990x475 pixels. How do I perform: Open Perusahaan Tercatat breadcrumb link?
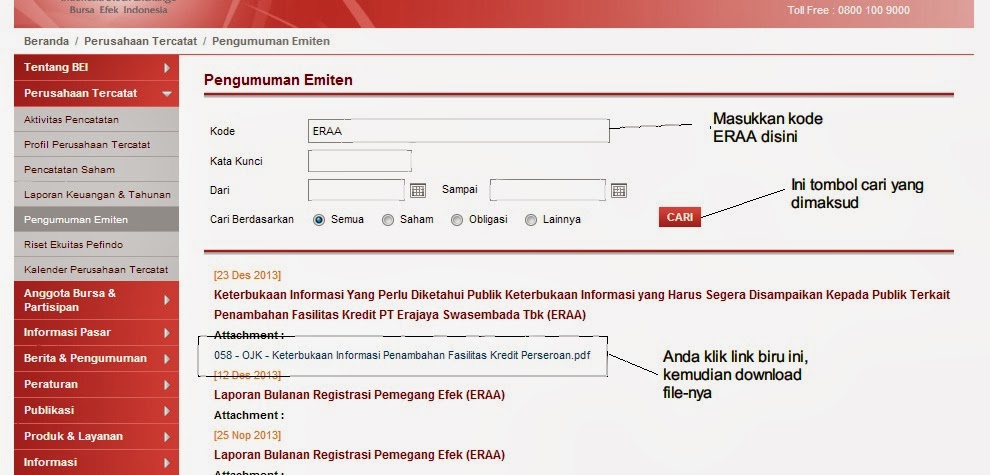[142, 41]
